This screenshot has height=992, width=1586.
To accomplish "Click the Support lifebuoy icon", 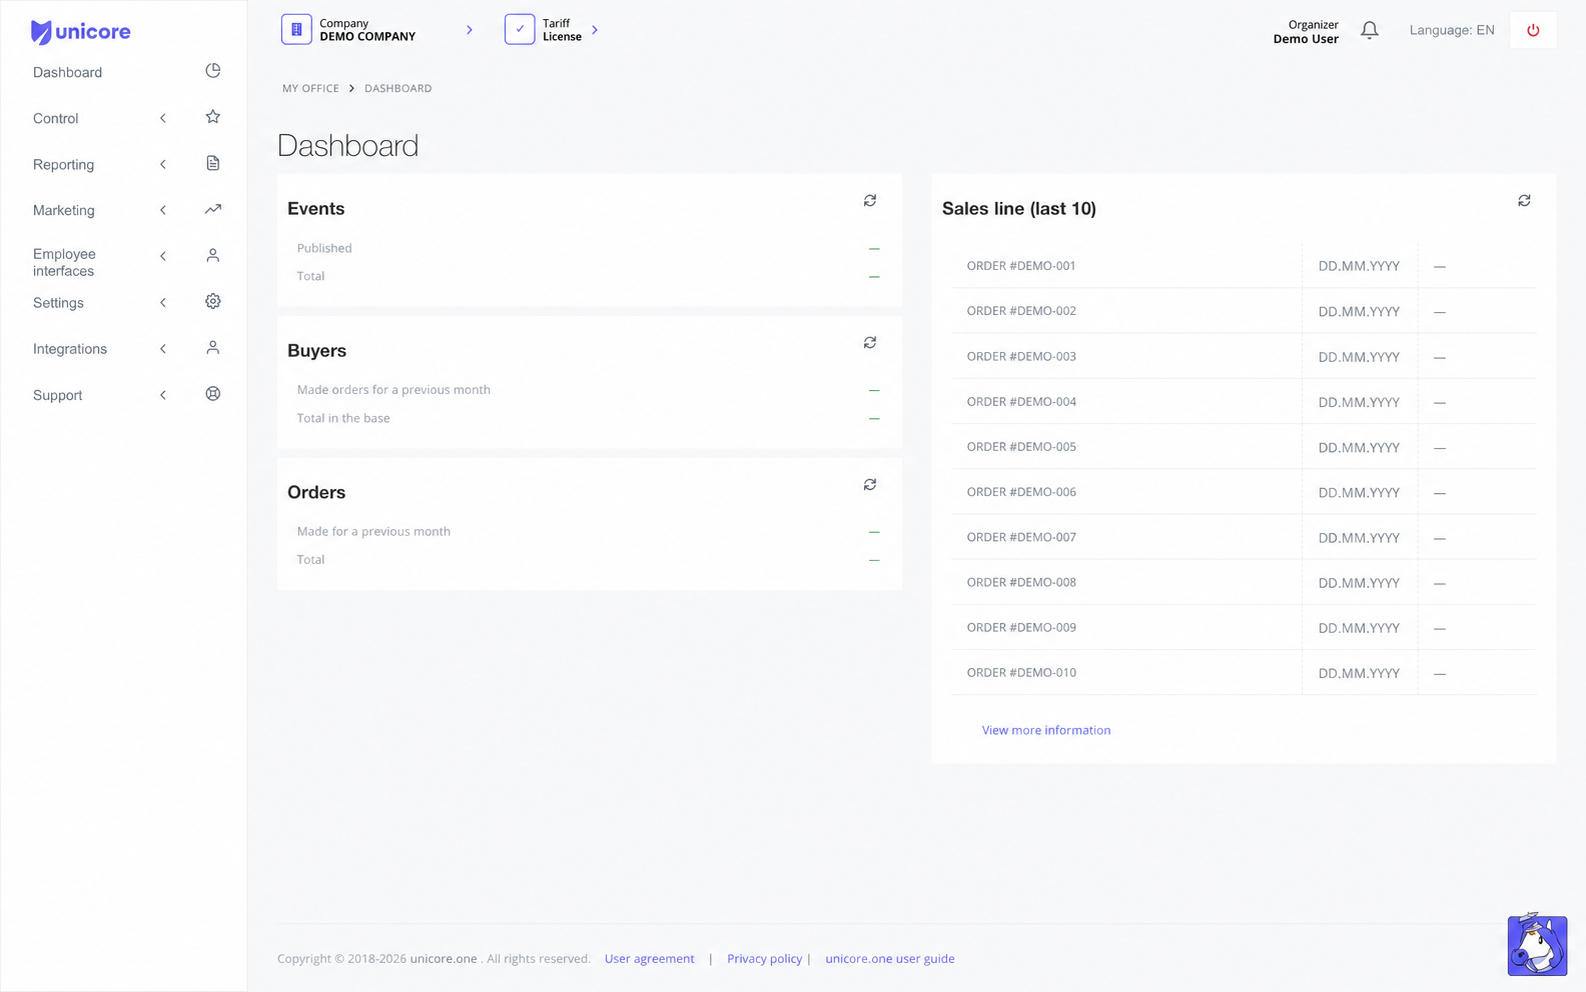I will (213, 394).
